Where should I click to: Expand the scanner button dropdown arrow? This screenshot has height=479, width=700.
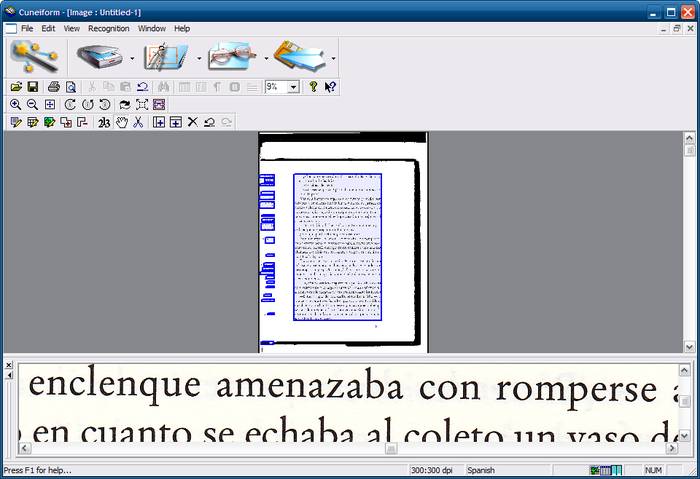132,58
